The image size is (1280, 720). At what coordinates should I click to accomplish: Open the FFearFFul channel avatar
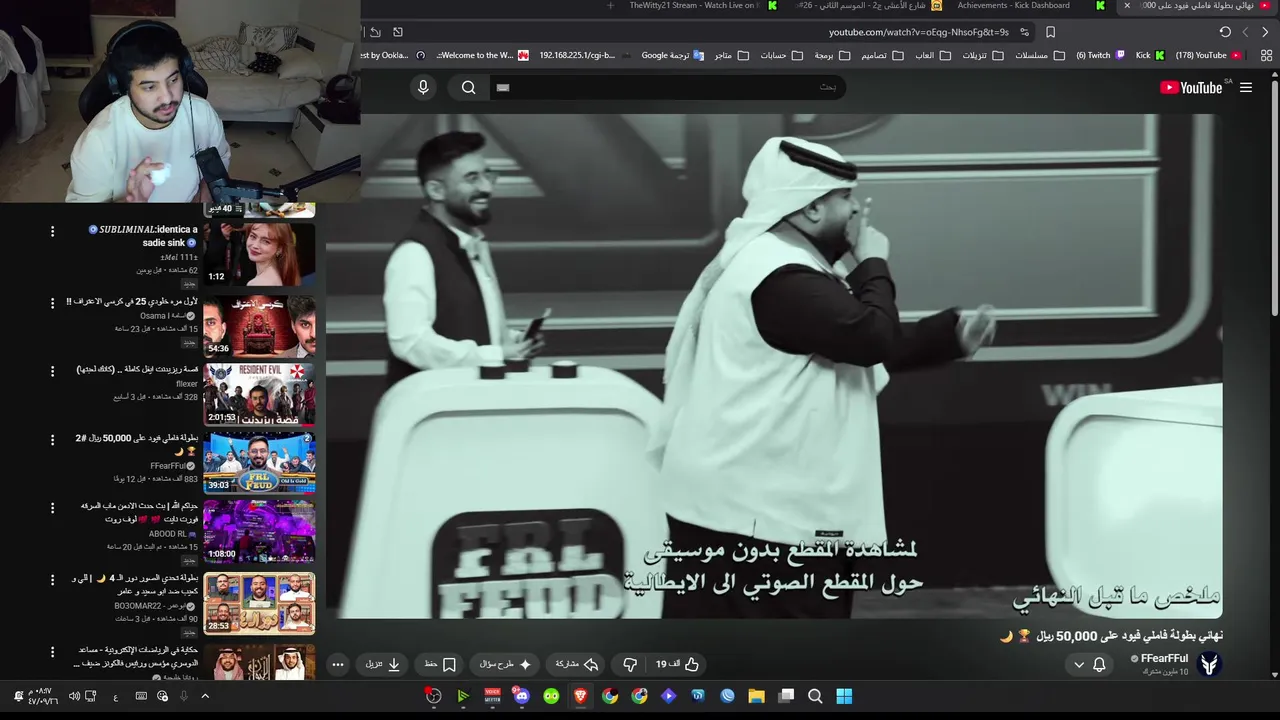(x=1209, y=663)
